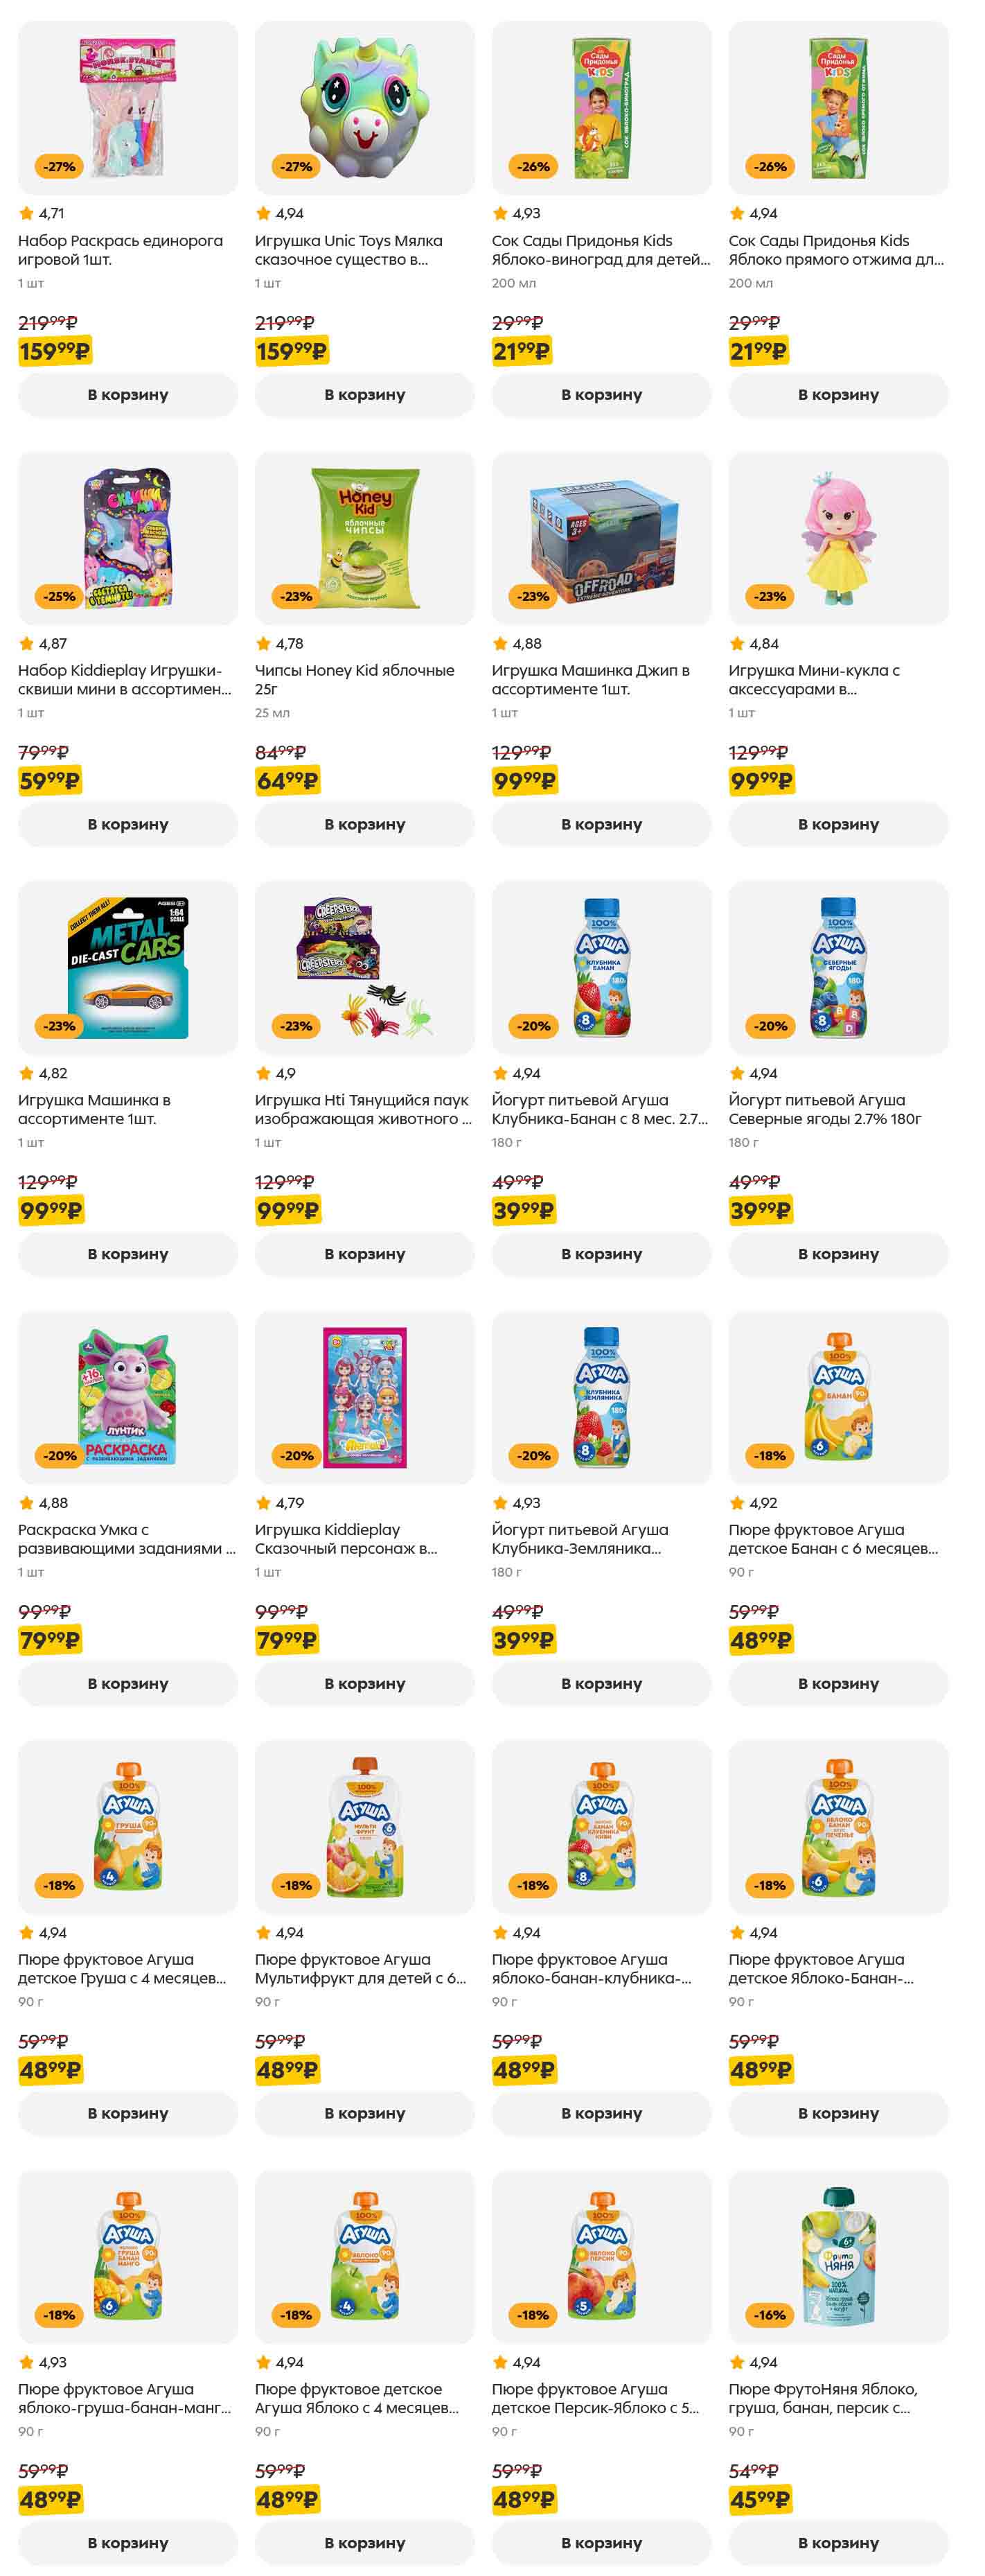
Task: Click the star icon beside the 4,71 rating
Action: click(26, 213)
